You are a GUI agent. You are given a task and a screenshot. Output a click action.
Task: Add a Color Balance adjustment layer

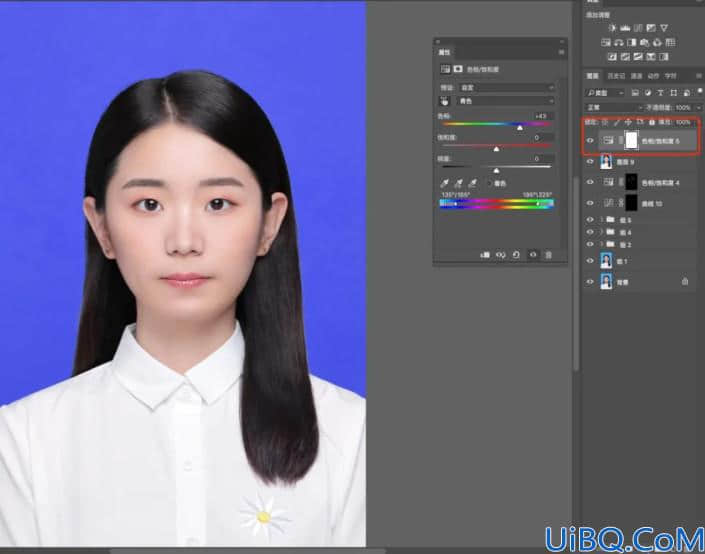pos(619,43)
